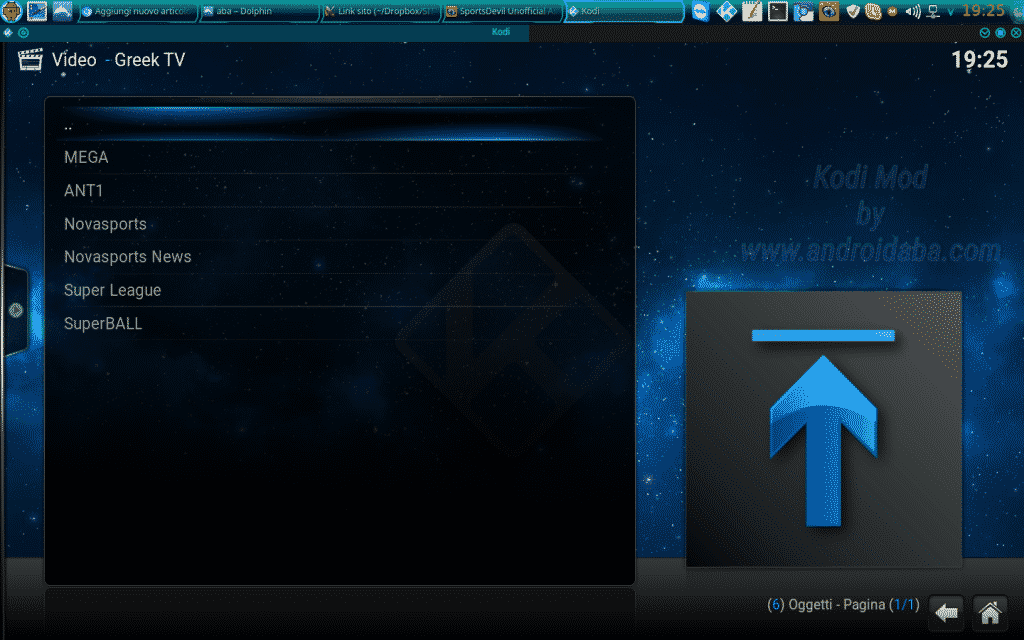1024x640 pixels.
Task: Click the panel clock showing 19:25
Action: tap(983, 10)
